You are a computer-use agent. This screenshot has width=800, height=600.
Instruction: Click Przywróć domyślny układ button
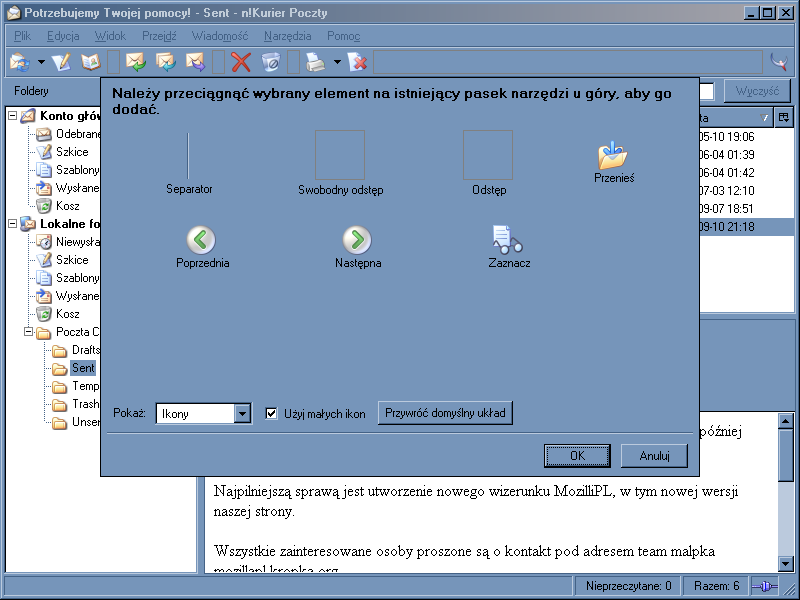445,413
